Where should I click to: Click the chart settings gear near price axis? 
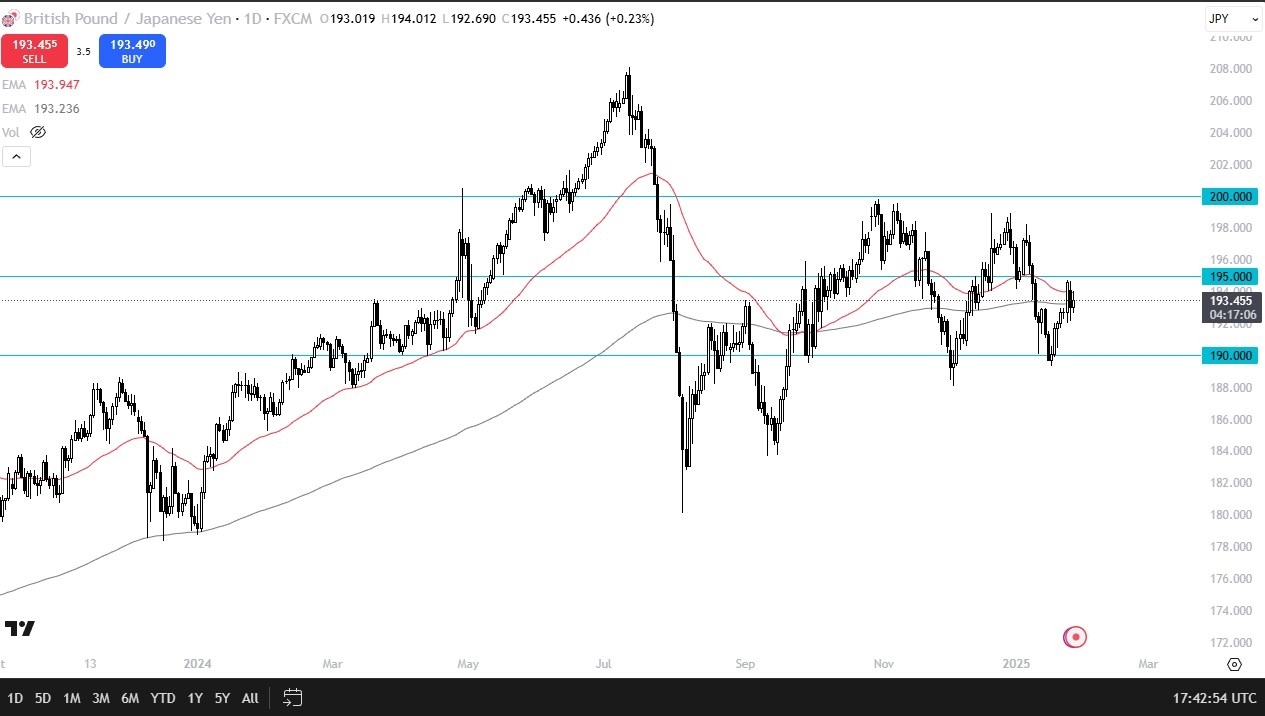(x=1235, y=664)
